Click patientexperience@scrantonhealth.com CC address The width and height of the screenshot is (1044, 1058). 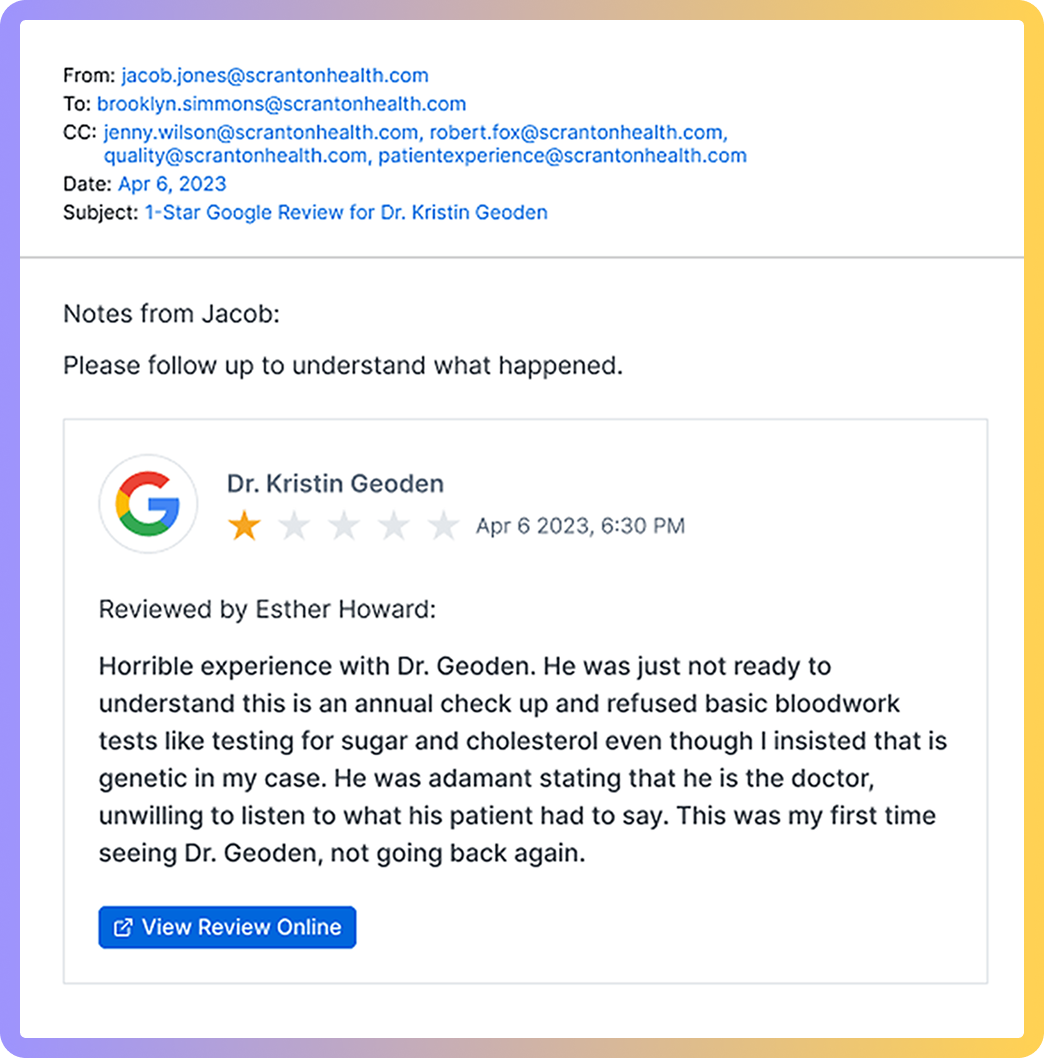pos(562,156)
